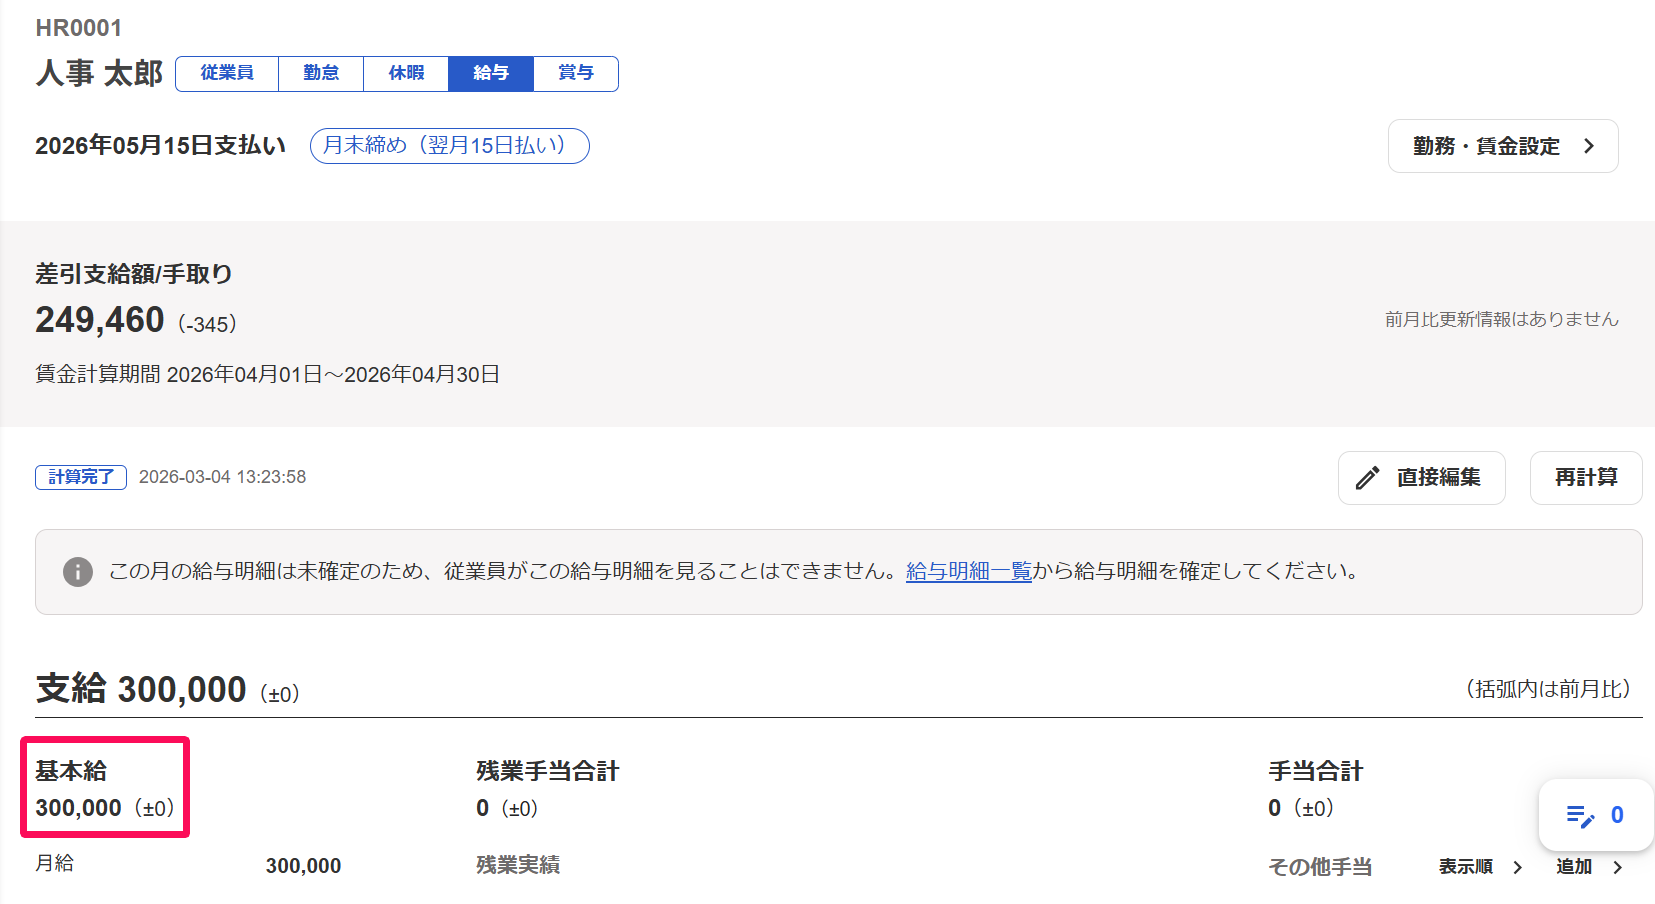
Task: Click chevron next to 表示順
Action: 1517,867
